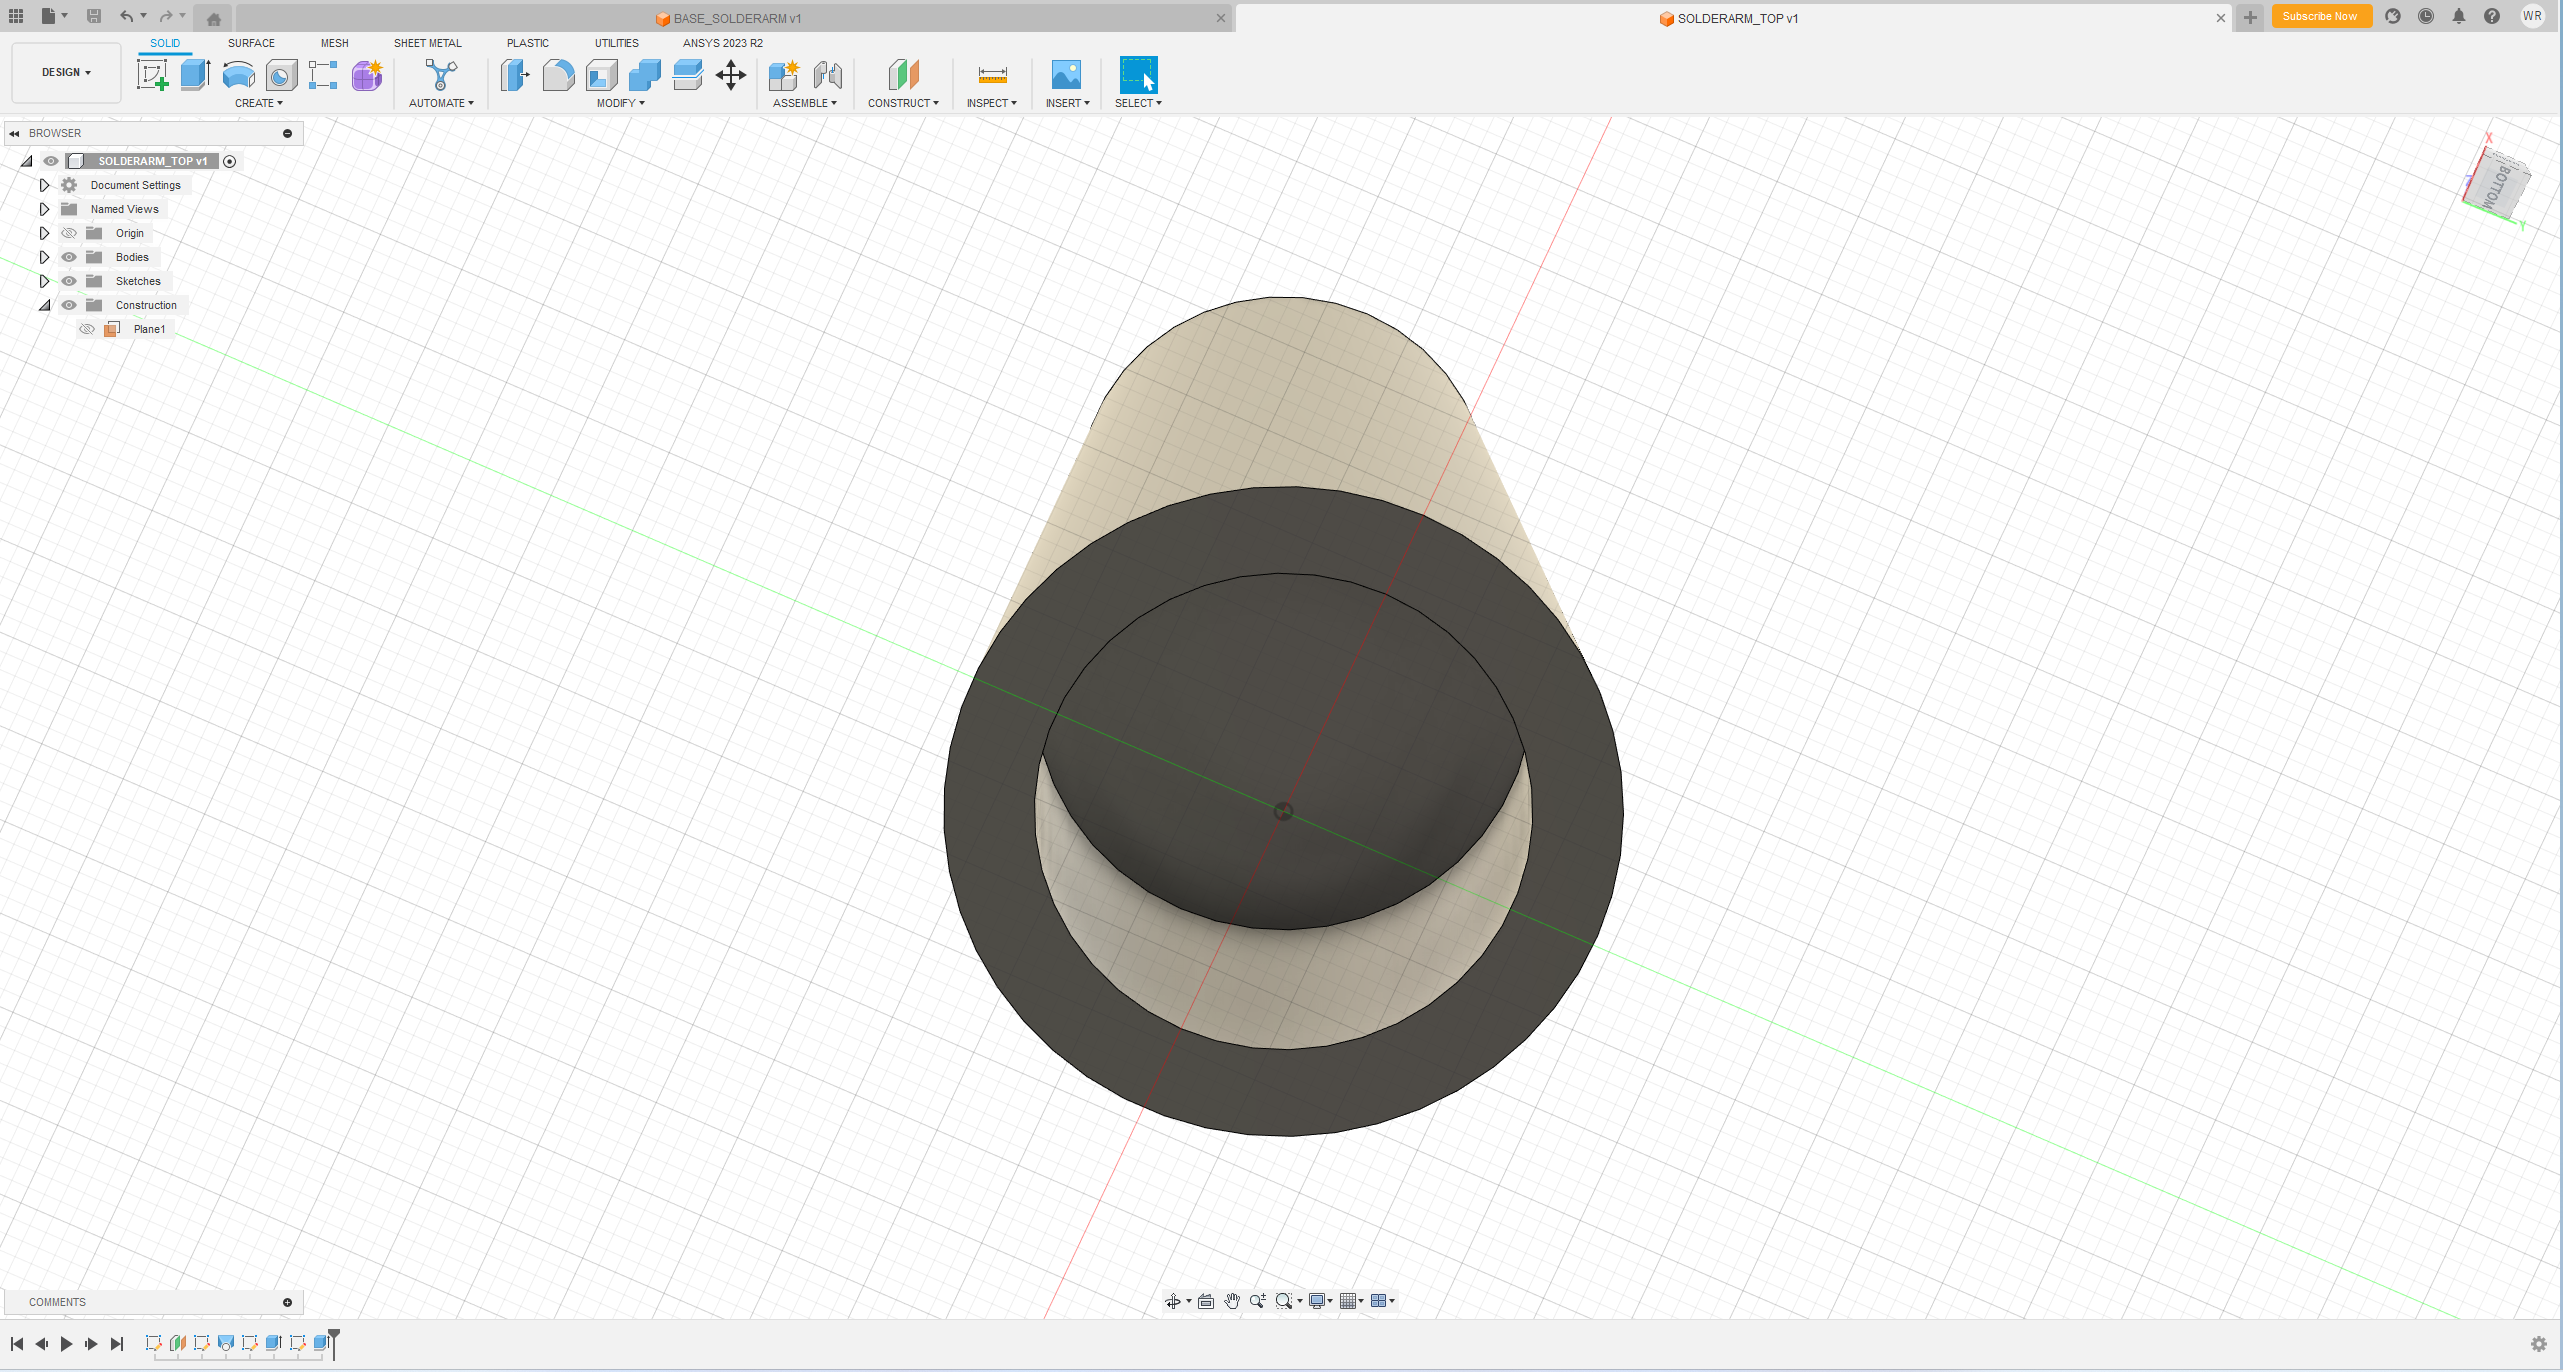Open Display Settings monitor dropdown
This screenshot has width=2563, height=1372.
point(1321,1301)
